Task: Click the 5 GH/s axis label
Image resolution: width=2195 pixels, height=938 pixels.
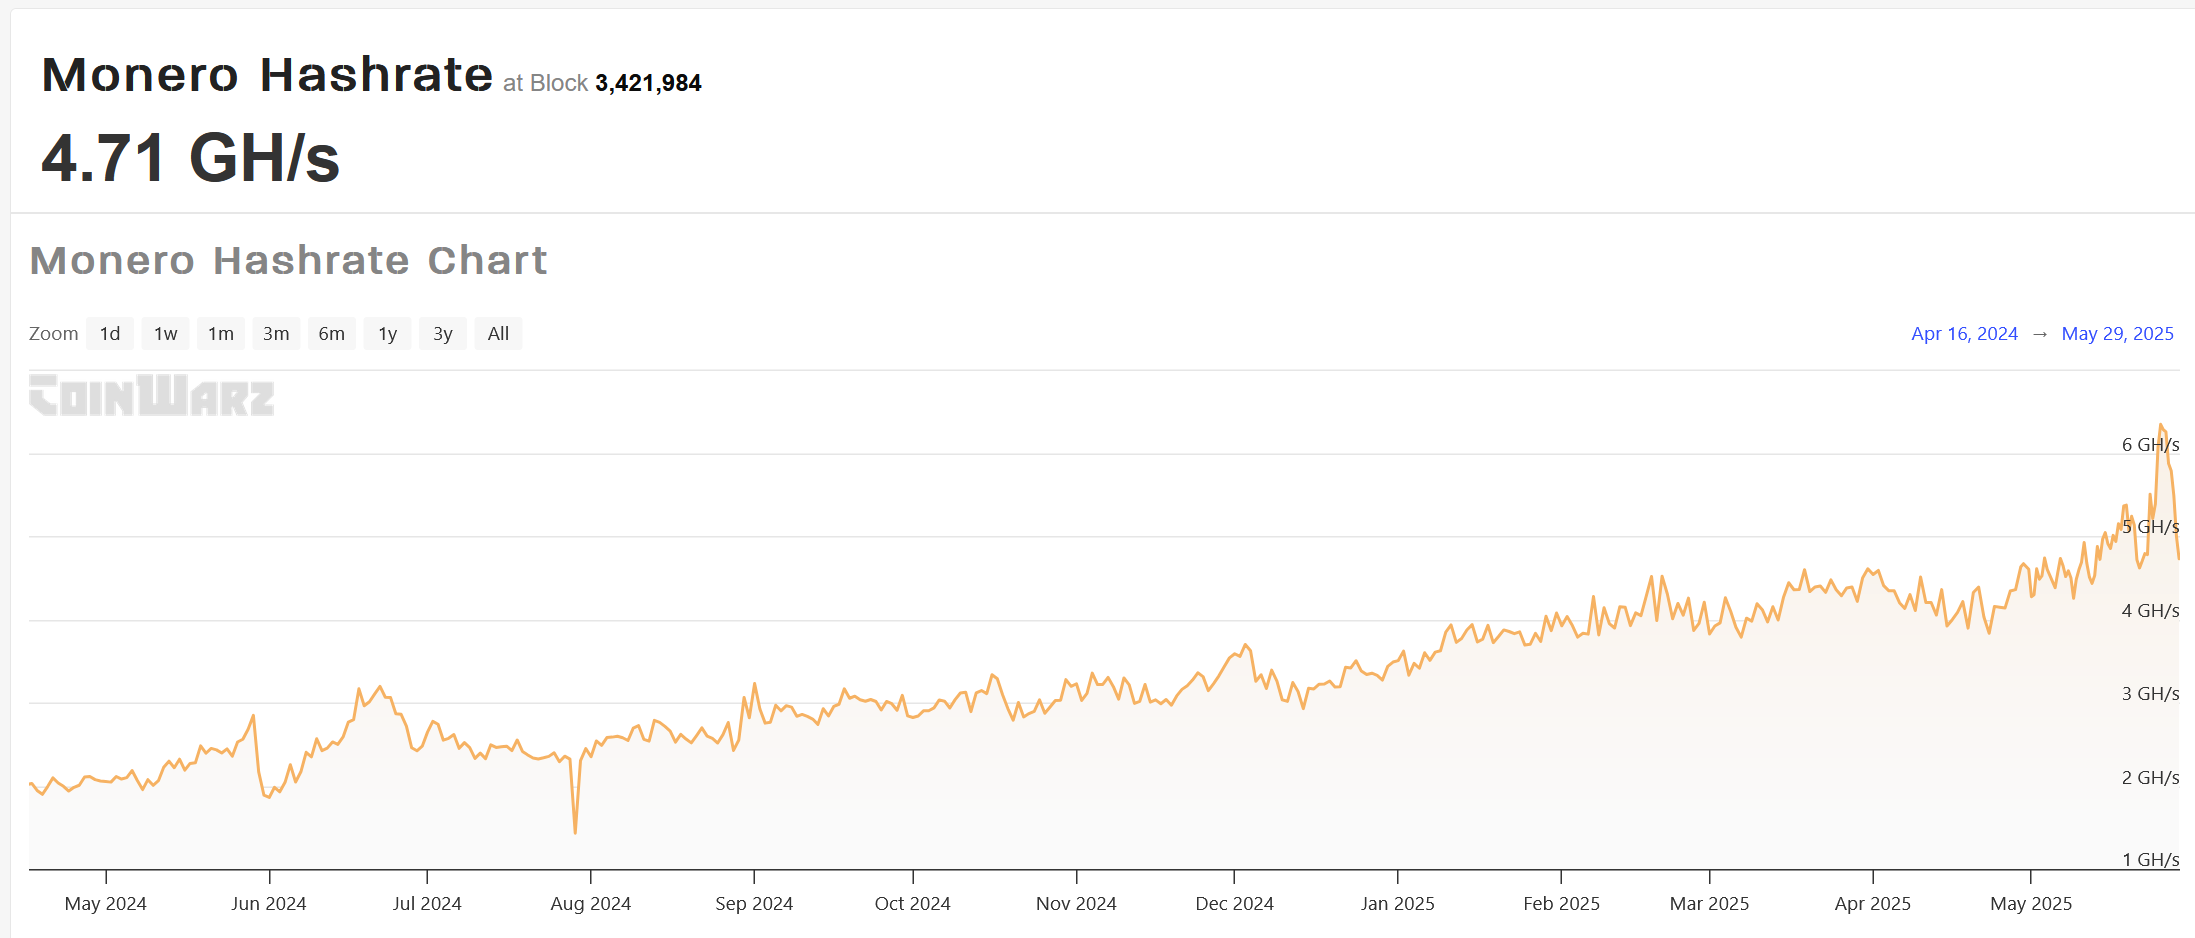Action: pos(2150,527)
